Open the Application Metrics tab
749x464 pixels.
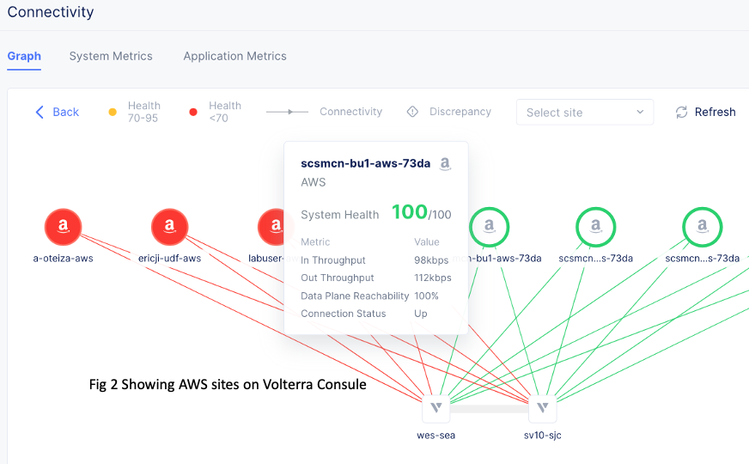[x=234, y=56]
